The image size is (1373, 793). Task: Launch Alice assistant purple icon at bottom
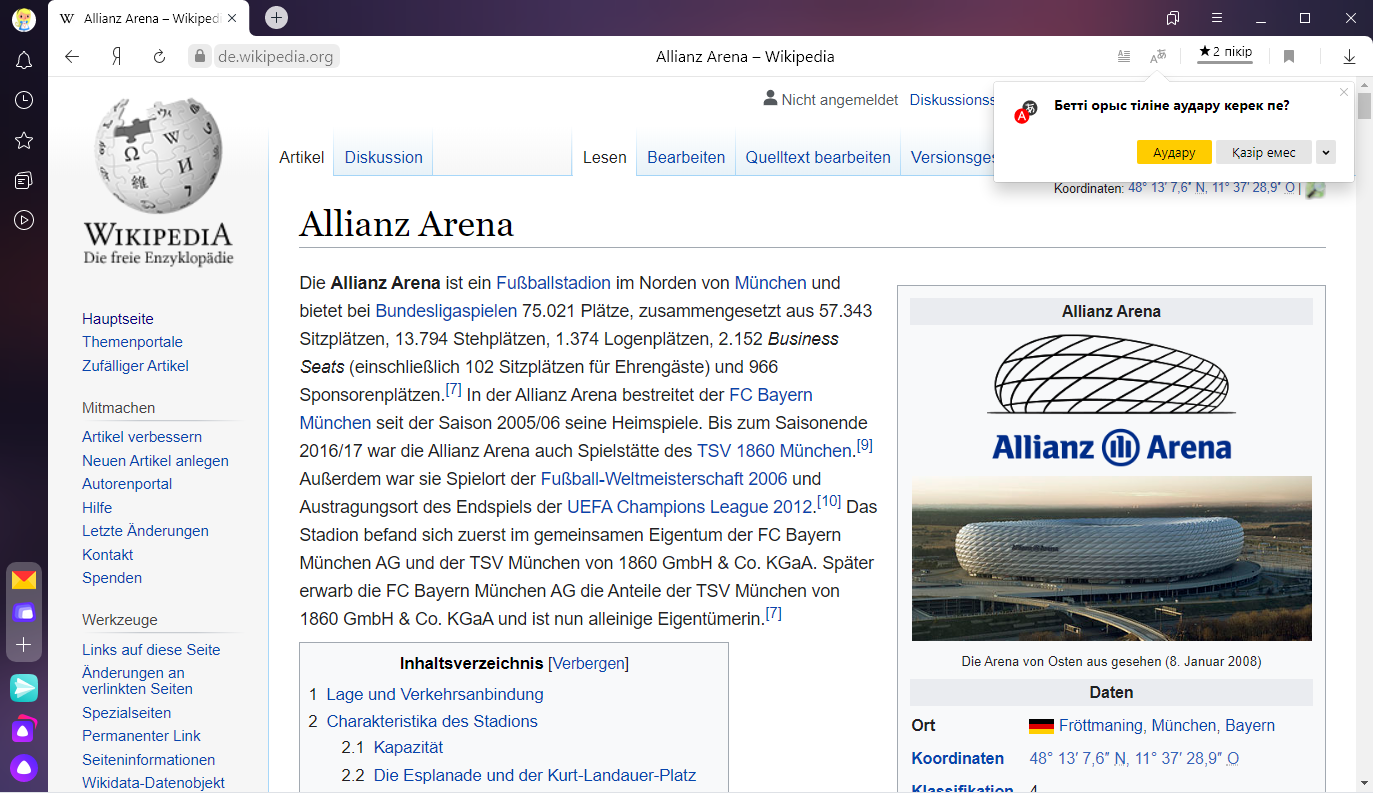[24, 768]
